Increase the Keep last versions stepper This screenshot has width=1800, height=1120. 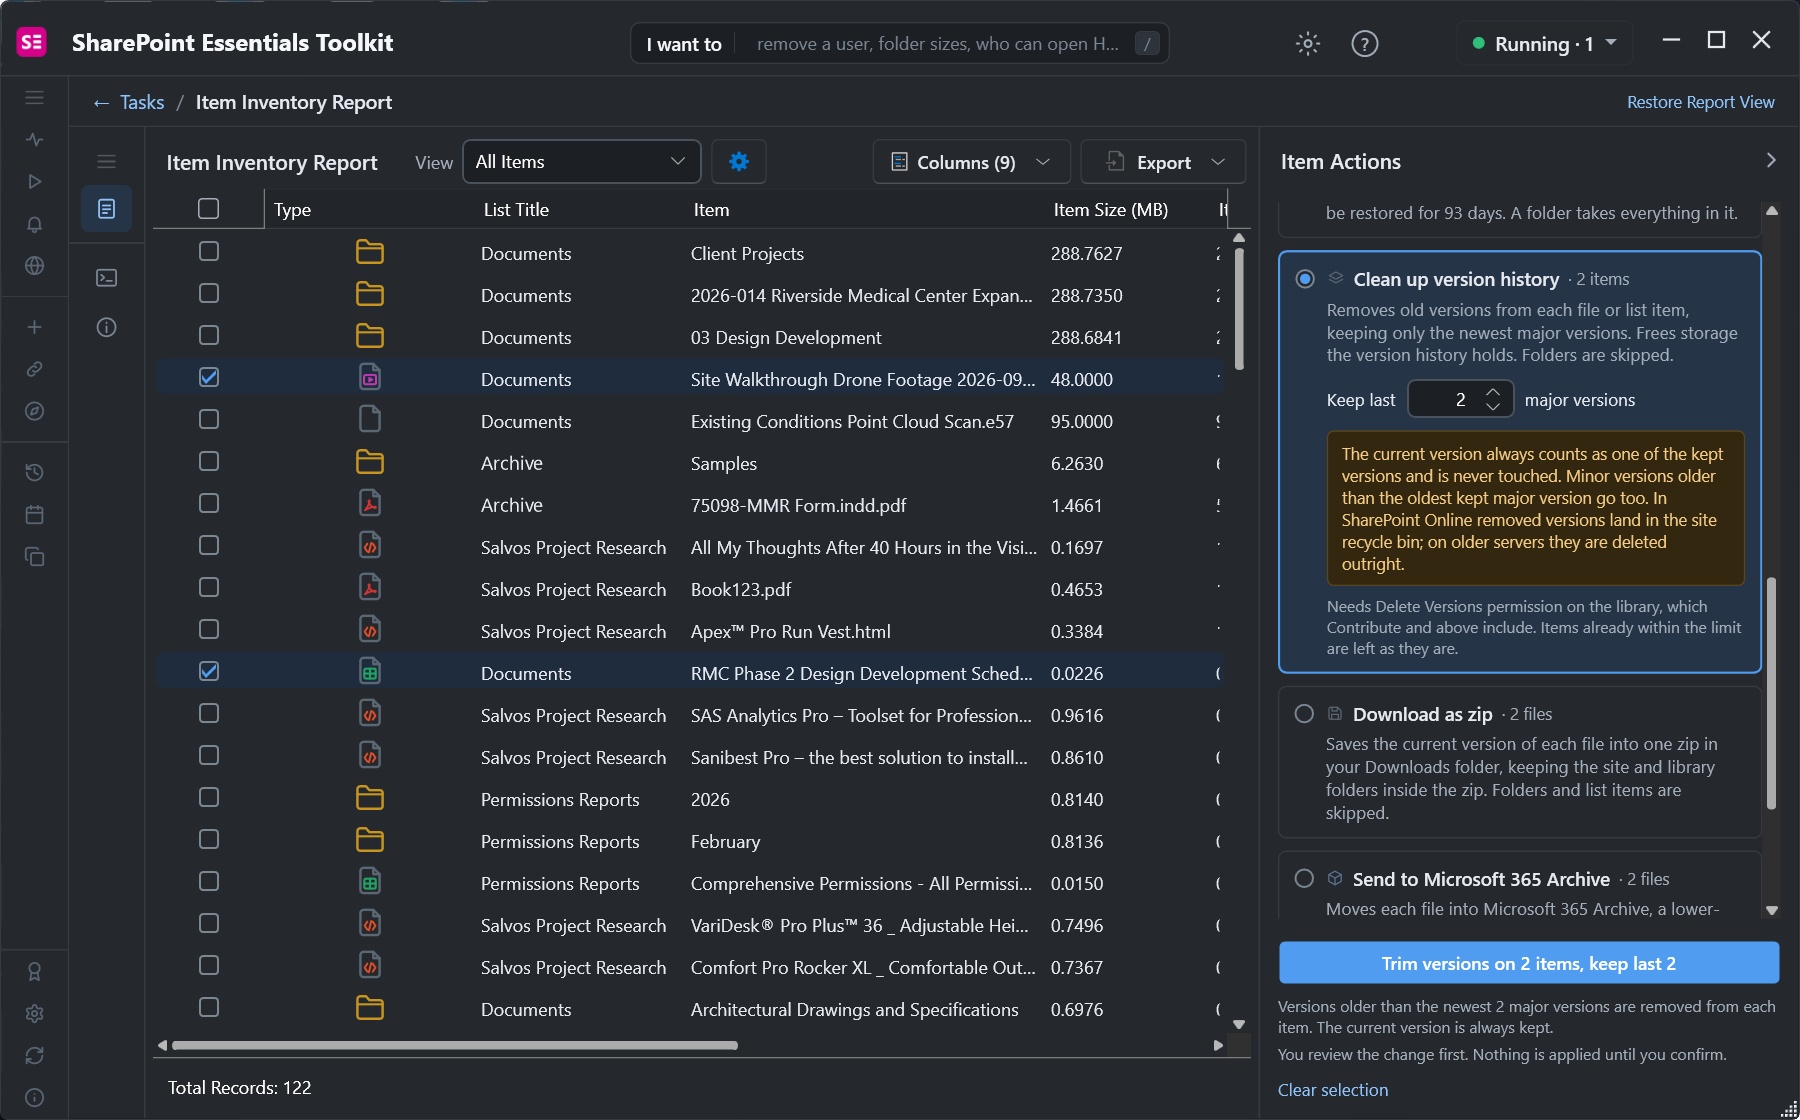(x=1493, y=392)
